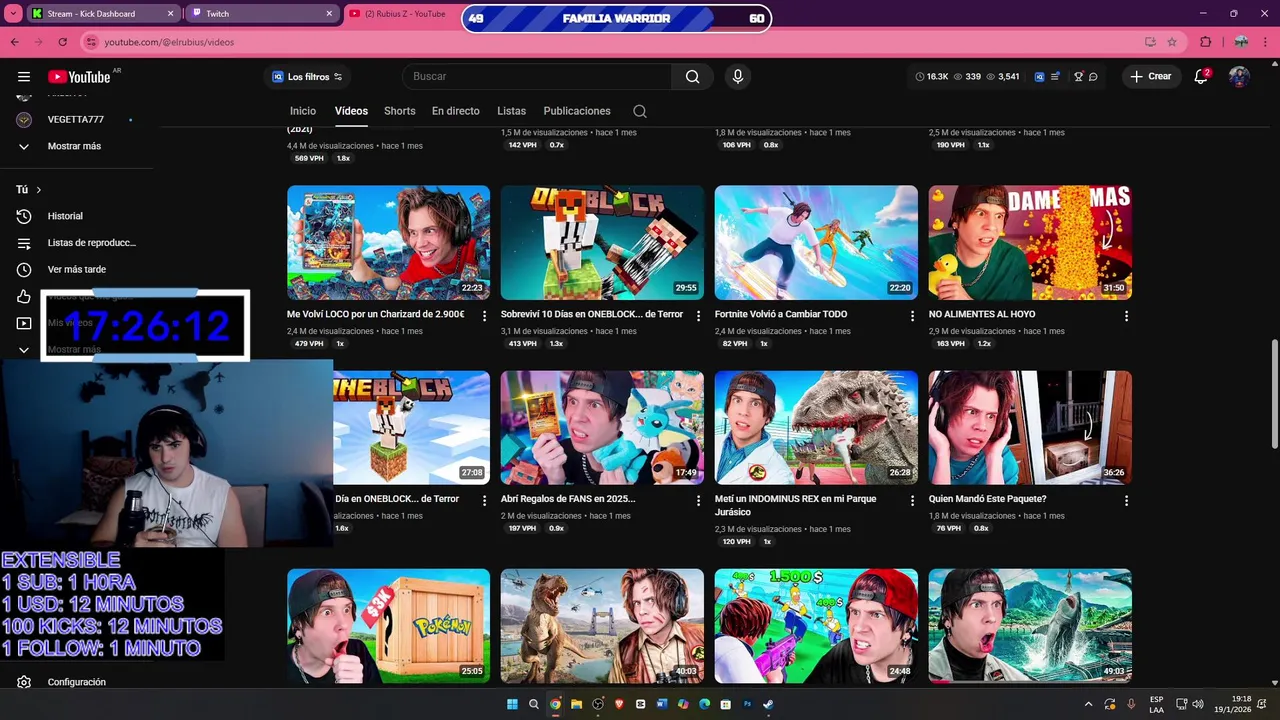Open the Simpsons 24:48 thumbnail

(x=816, y=626)
